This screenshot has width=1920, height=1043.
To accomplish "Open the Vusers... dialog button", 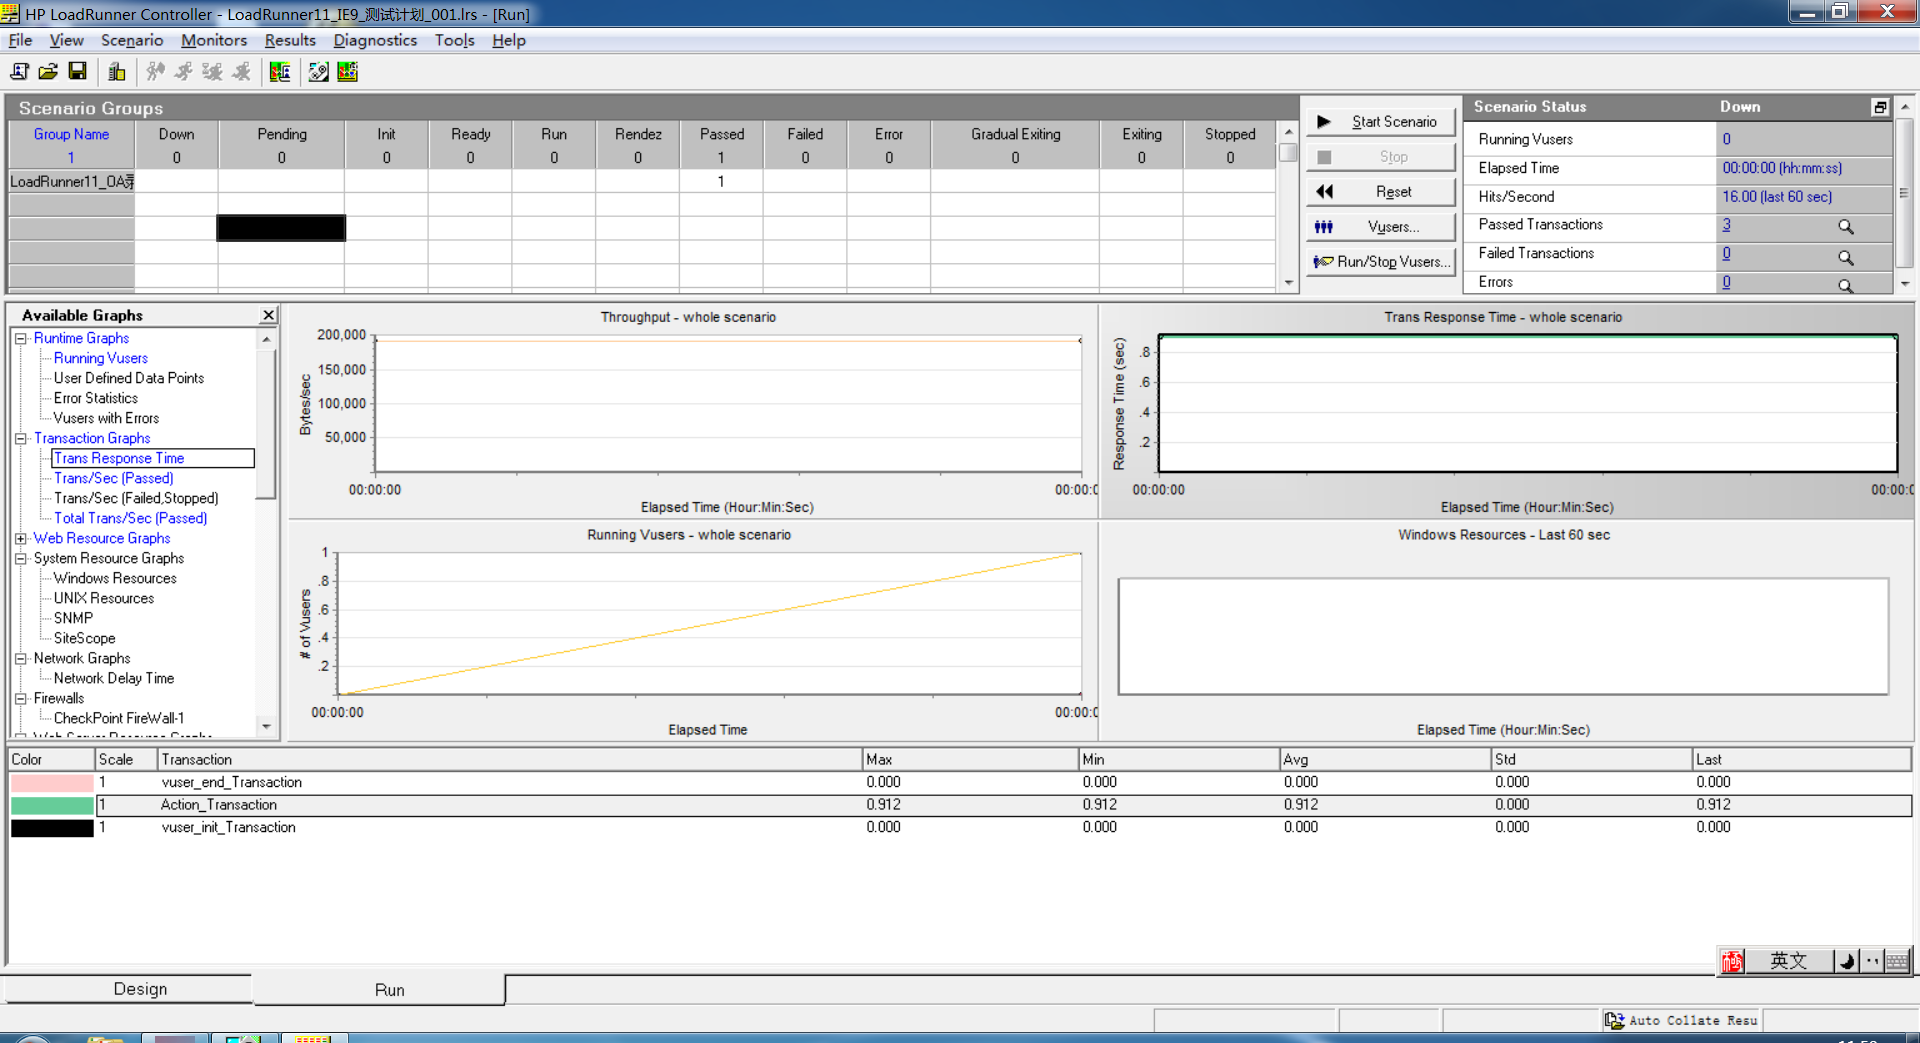I will 1380,227.
